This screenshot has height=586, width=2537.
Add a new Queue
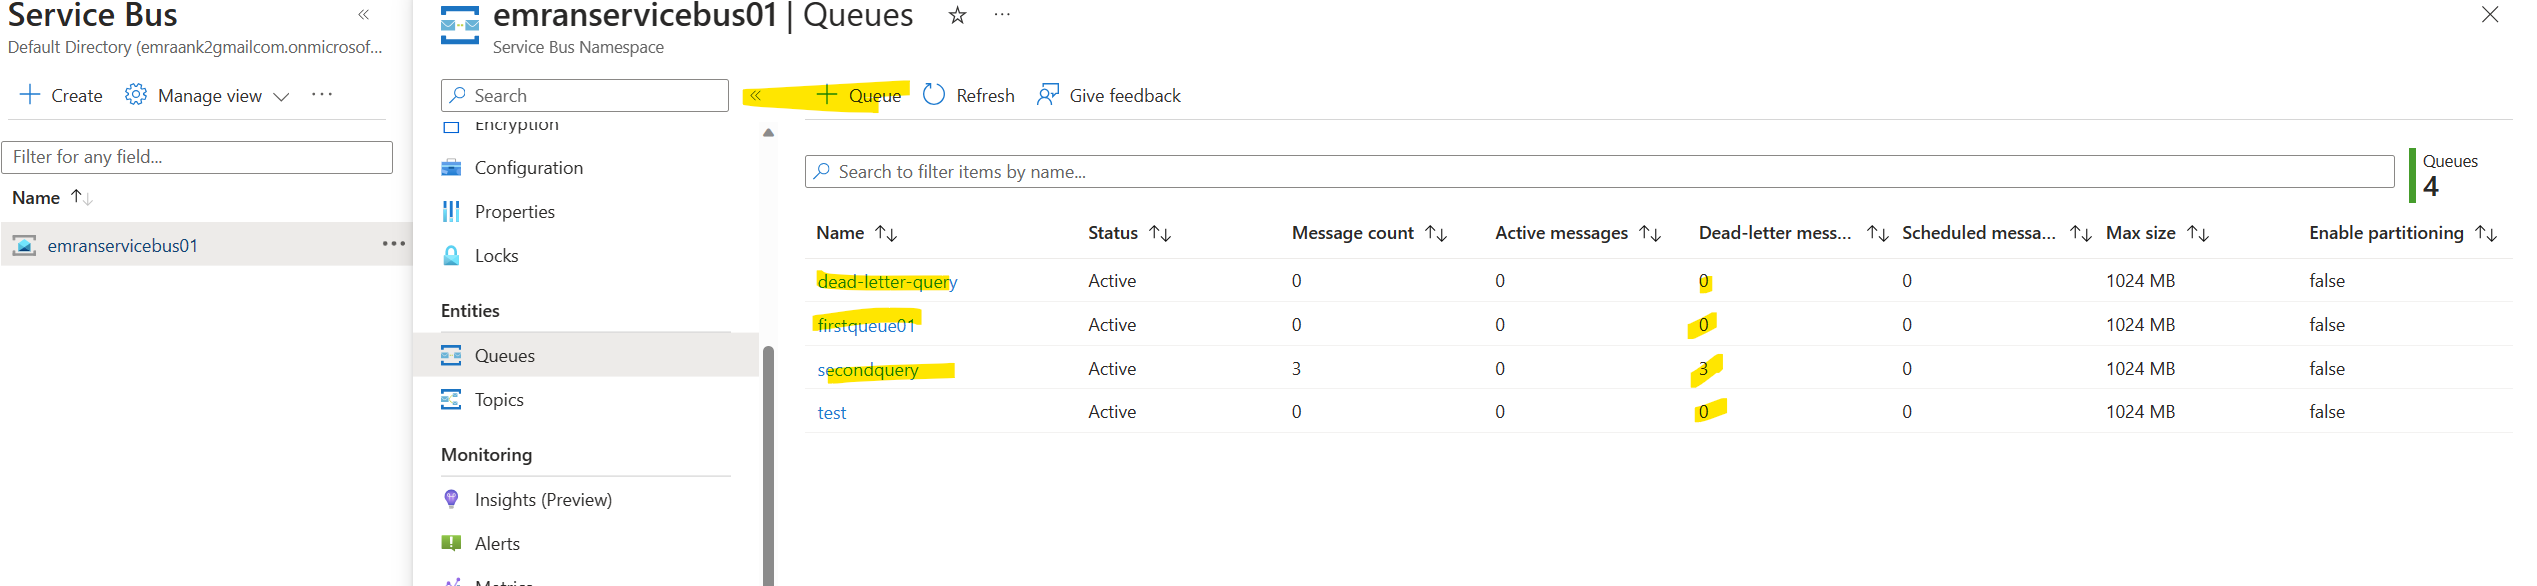[859, 95]
